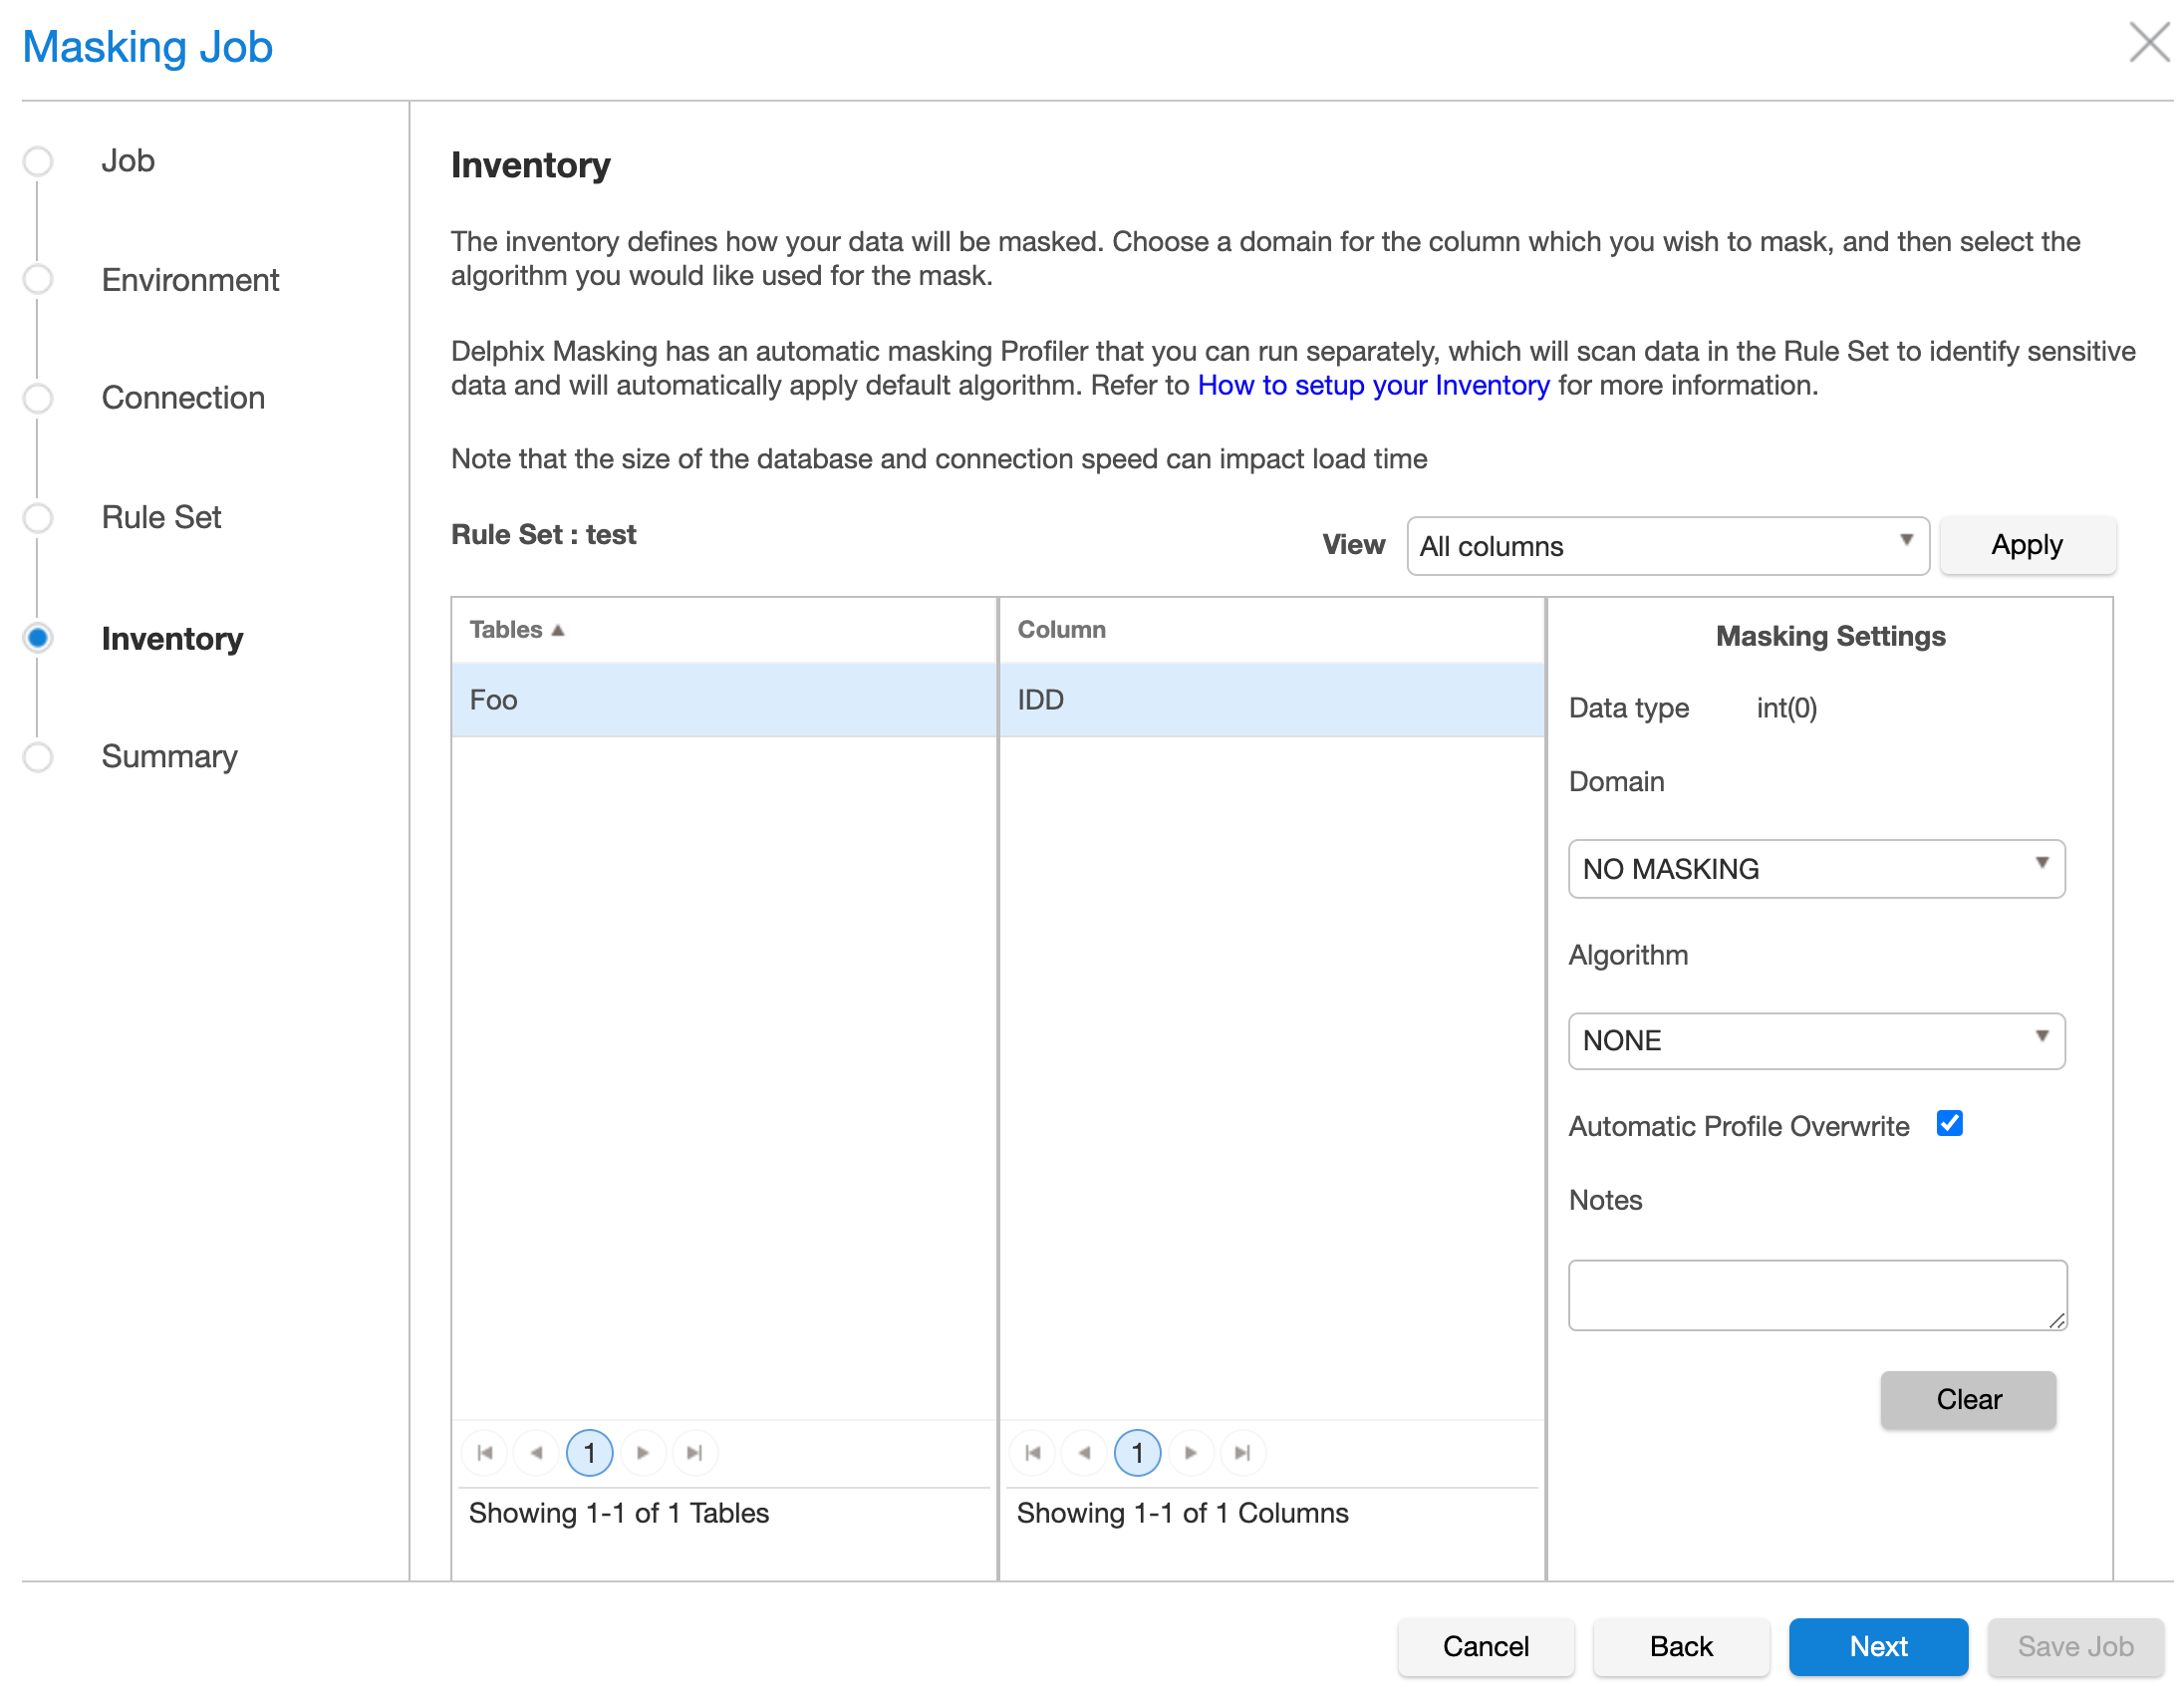Go to next page of Tables pager

point(643,1453)
